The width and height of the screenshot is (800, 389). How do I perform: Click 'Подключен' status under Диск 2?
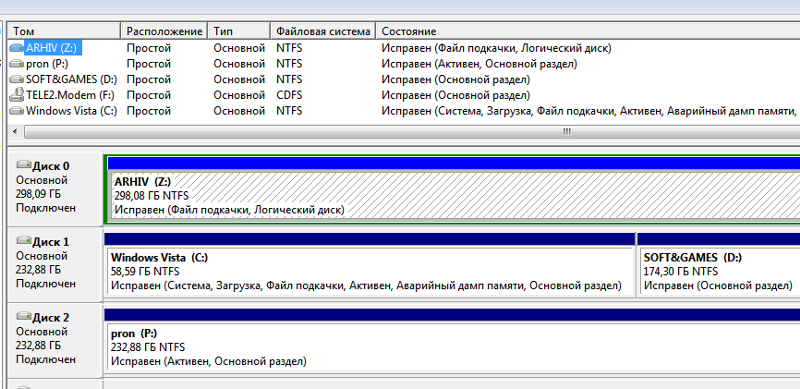[x=46, y=359]
